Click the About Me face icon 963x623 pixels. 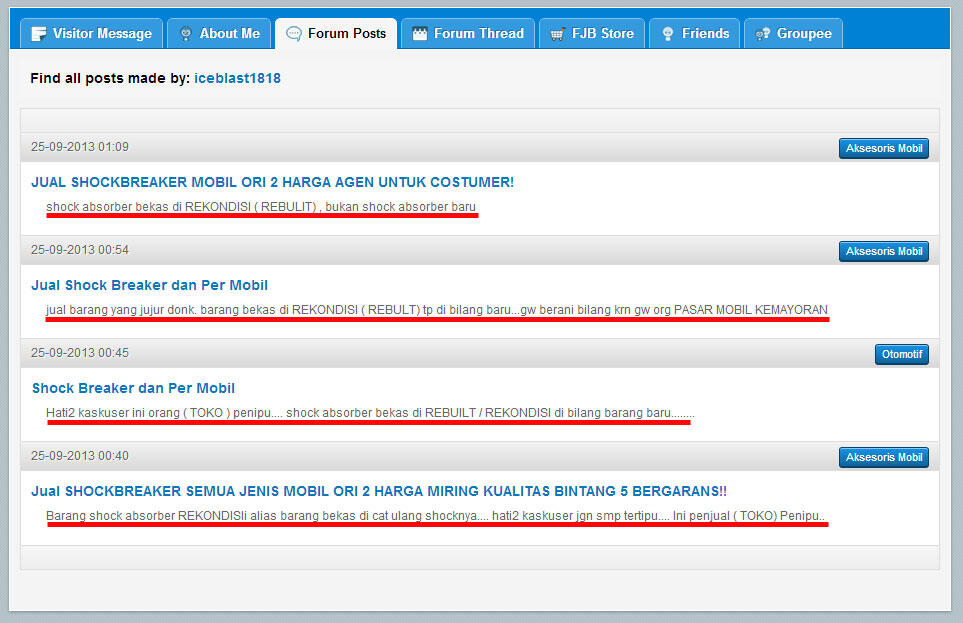(x=185, y=34)
